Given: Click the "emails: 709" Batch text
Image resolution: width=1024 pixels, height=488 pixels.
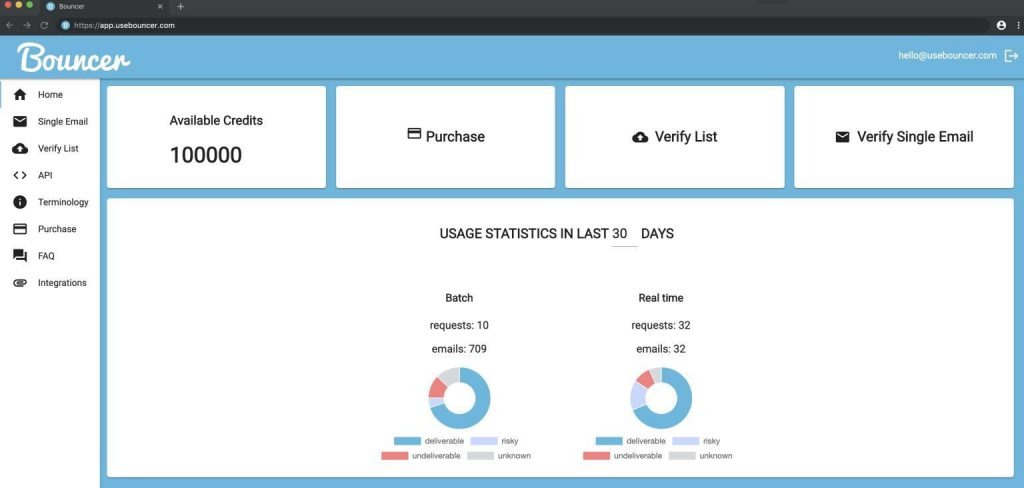Looking at the screenshot, I should tap(459, 349).
